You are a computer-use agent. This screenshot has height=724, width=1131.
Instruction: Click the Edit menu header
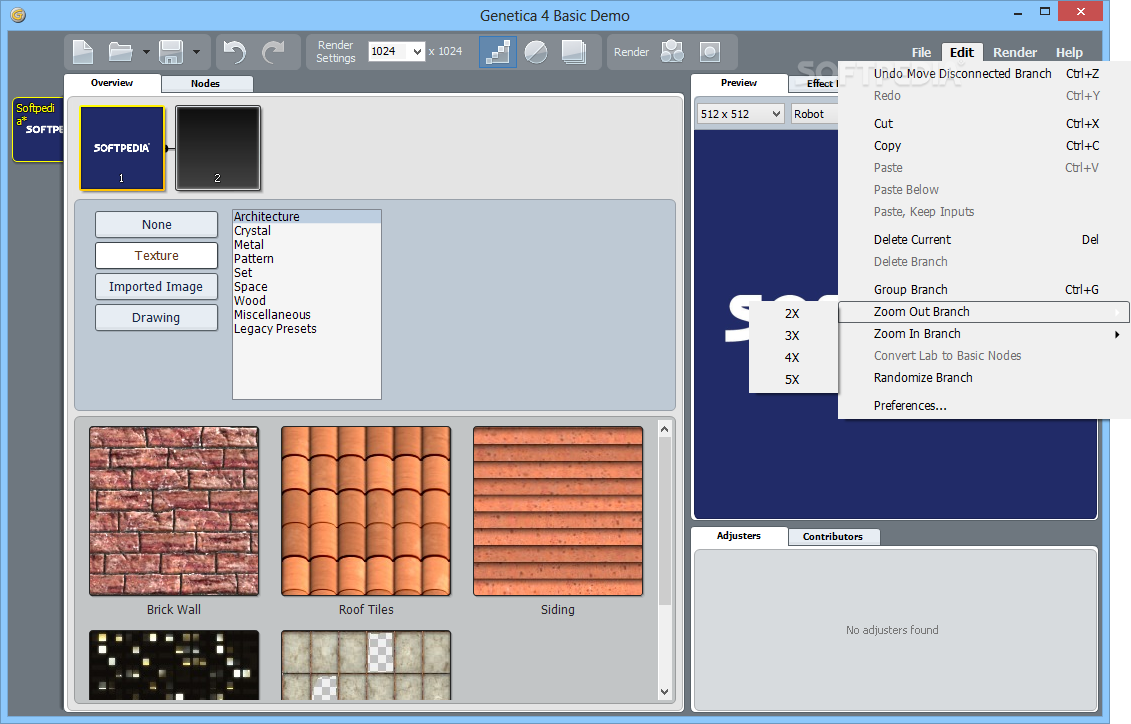click(x=961, y=52)
